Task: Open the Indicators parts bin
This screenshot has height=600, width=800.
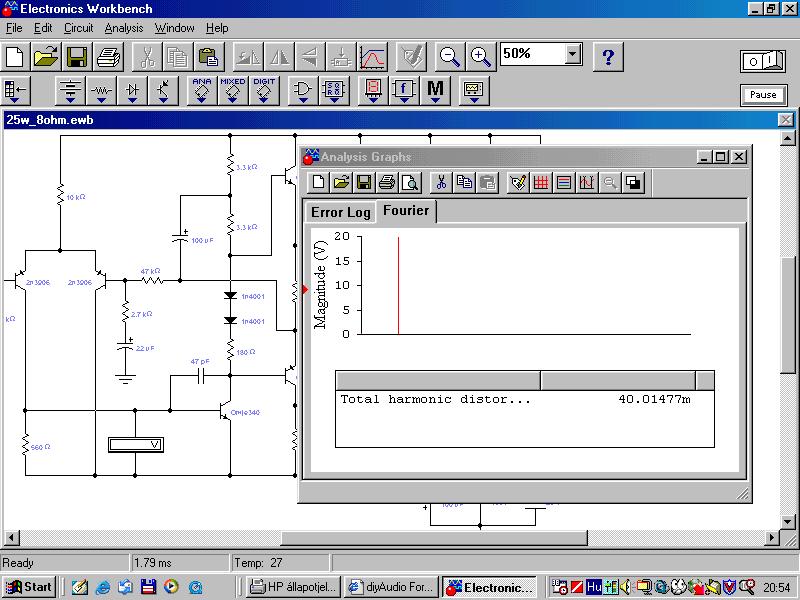Action: pyautogui.click(x=372, y=91)
